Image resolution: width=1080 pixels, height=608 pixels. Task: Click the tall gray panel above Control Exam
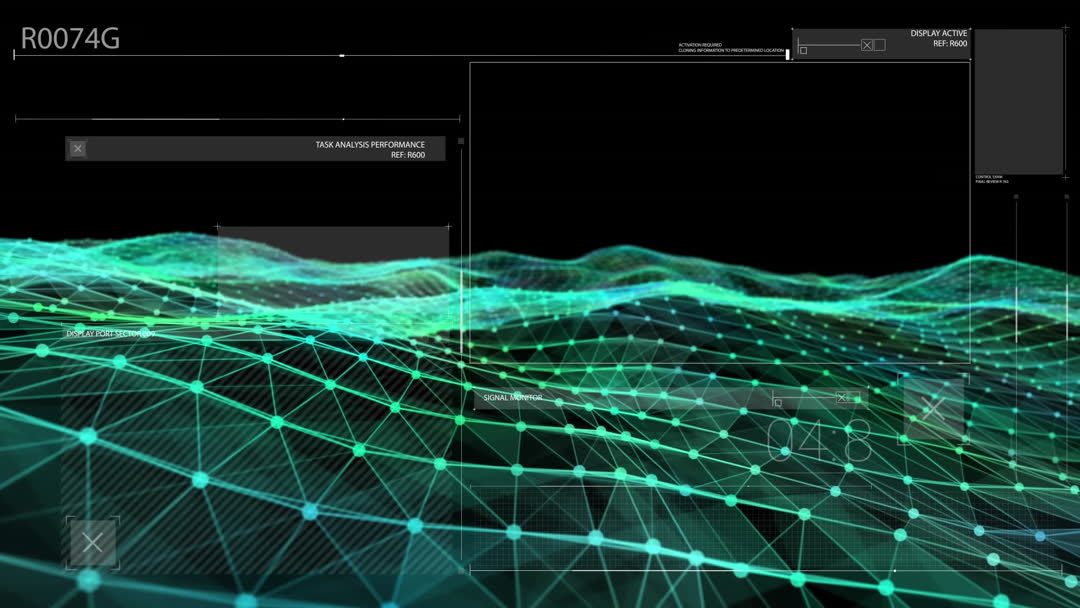tap(1018, 101)
